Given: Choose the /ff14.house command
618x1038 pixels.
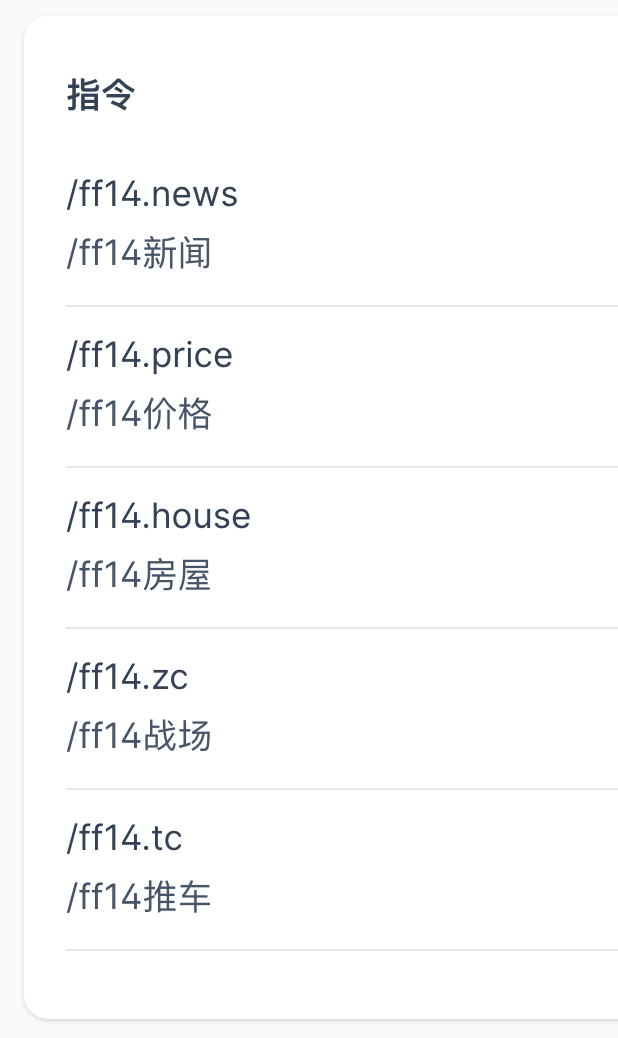Looking at the screenshot, I should click(x=158, y=516).
